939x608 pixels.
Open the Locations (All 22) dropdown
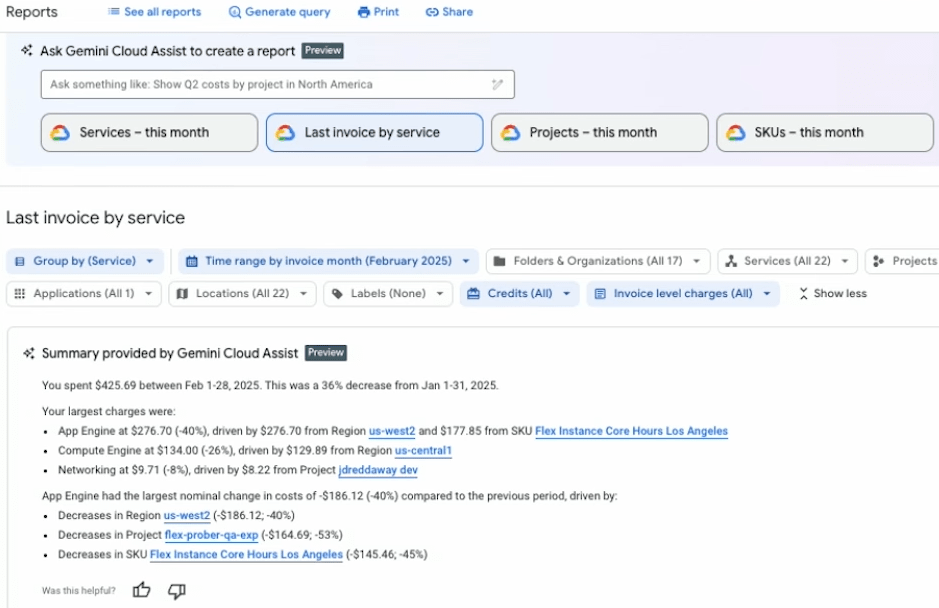click(243, 294)
